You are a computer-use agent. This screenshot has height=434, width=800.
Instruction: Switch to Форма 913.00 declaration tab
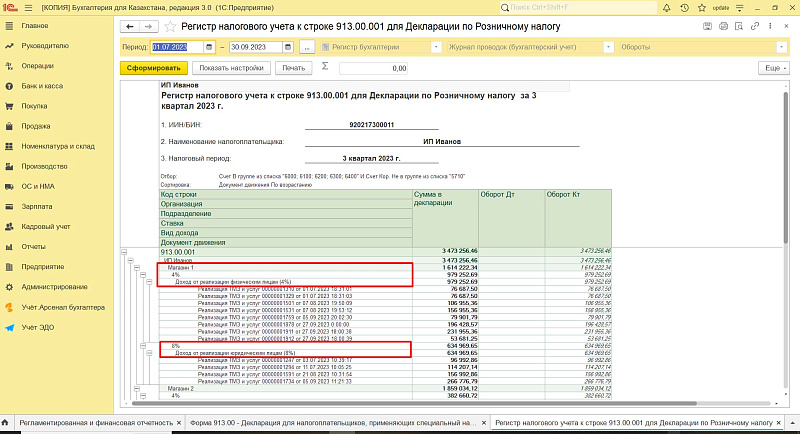point(332,424)
